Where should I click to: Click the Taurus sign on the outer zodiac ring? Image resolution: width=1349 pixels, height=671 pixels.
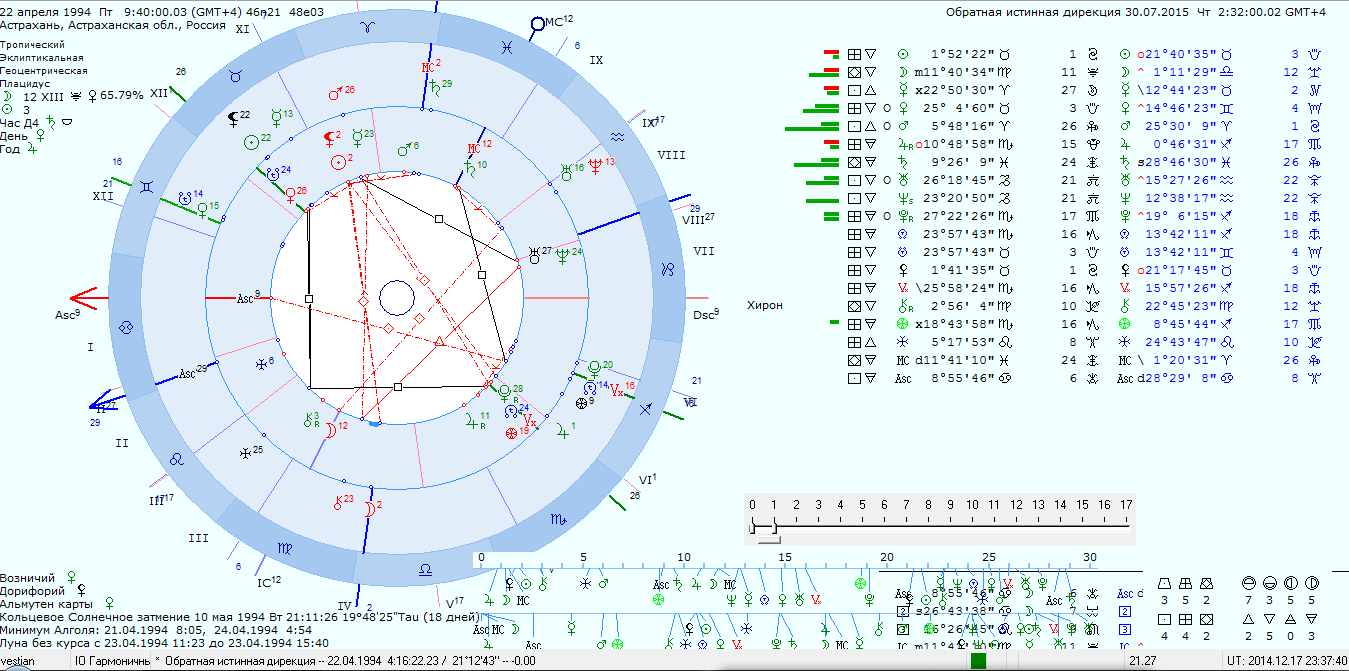[x=236, y=76]
